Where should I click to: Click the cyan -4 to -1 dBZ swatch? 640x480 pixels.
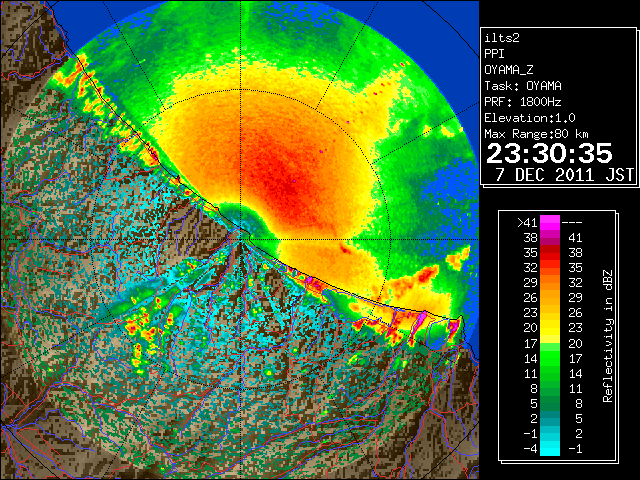(550, 449)
